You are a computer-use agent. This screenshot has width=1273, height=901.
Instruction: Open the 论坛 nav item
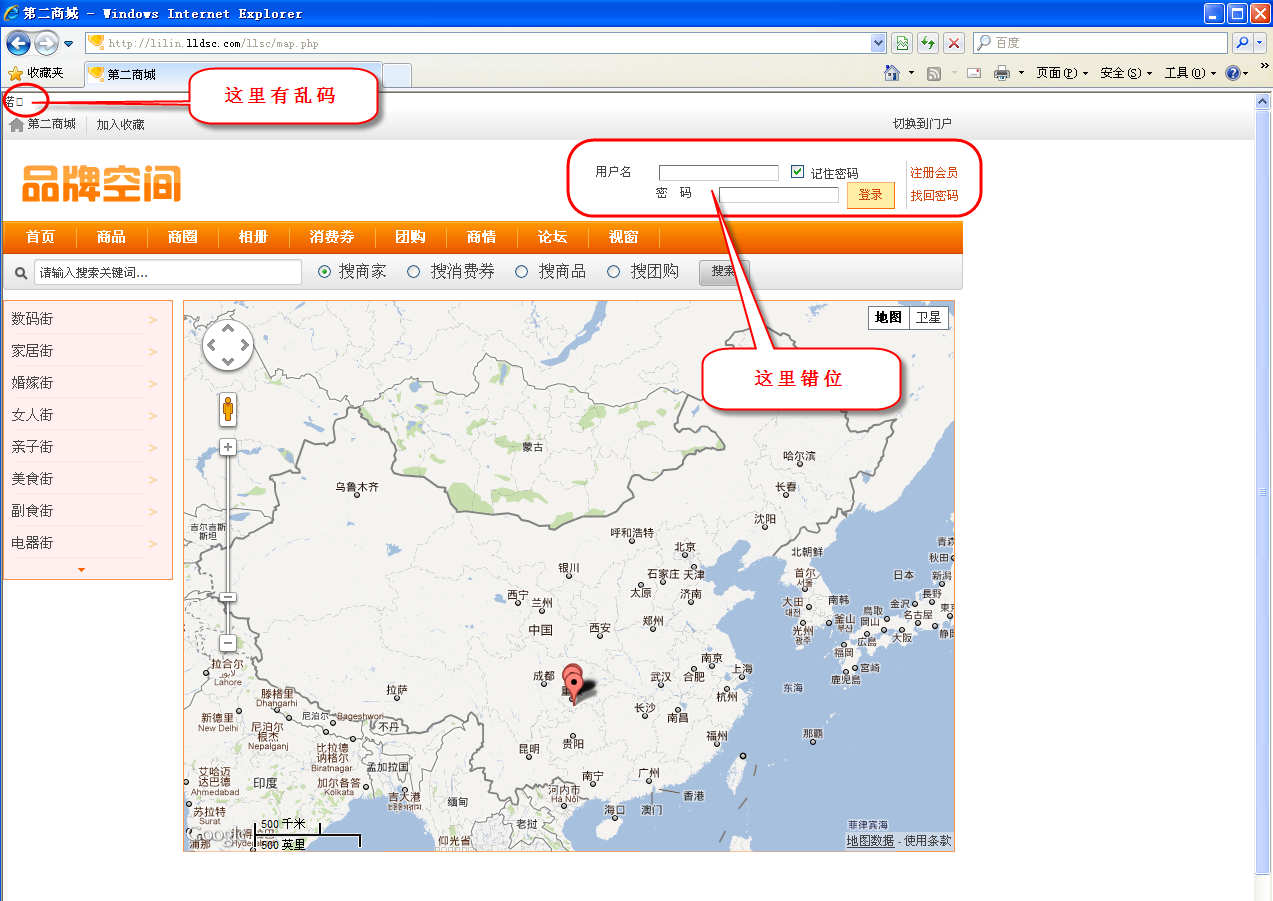pyautogui.click(x=552, y=237)
